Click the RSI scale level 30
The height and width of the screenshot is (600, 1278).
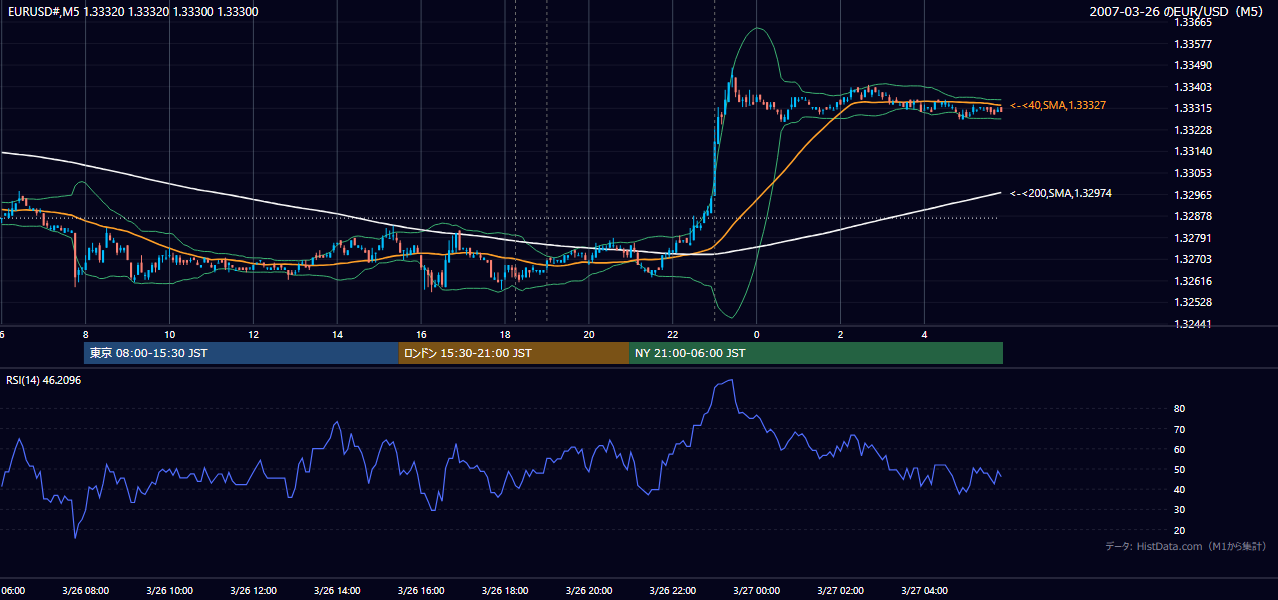tap(1179, 510)
